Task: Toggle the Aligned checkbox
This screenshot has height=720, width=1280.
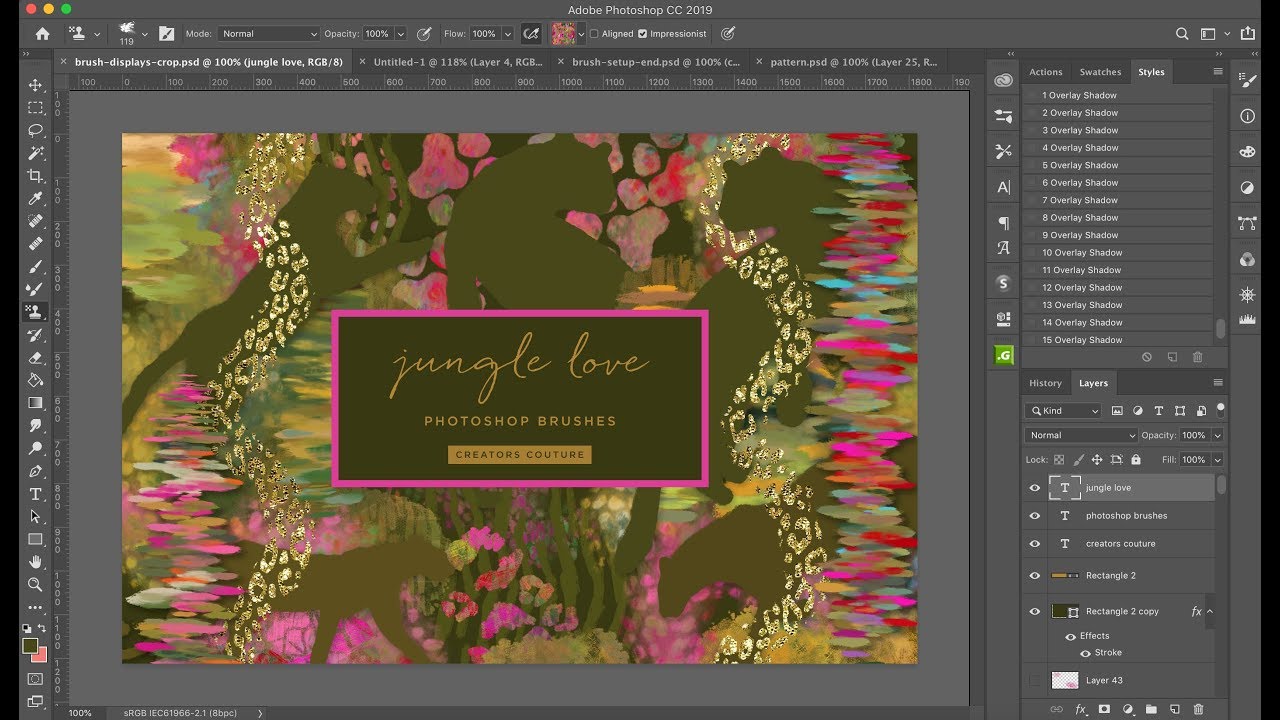Action: (594, 33)
